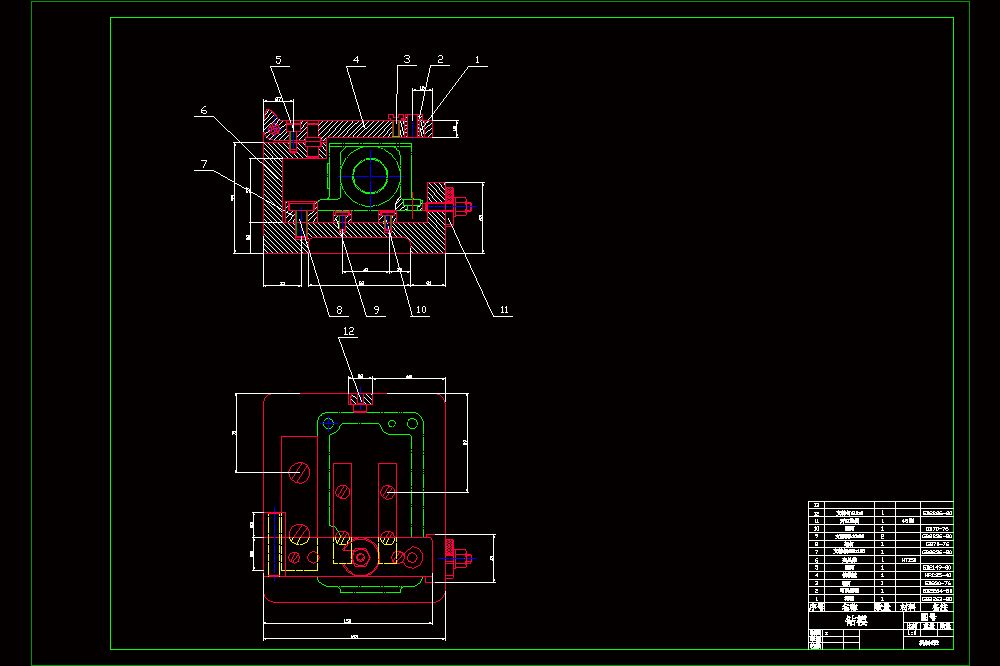Click part callout number 7
The width and height of the screenshot is (1000, 666).
tap(204, 164)
